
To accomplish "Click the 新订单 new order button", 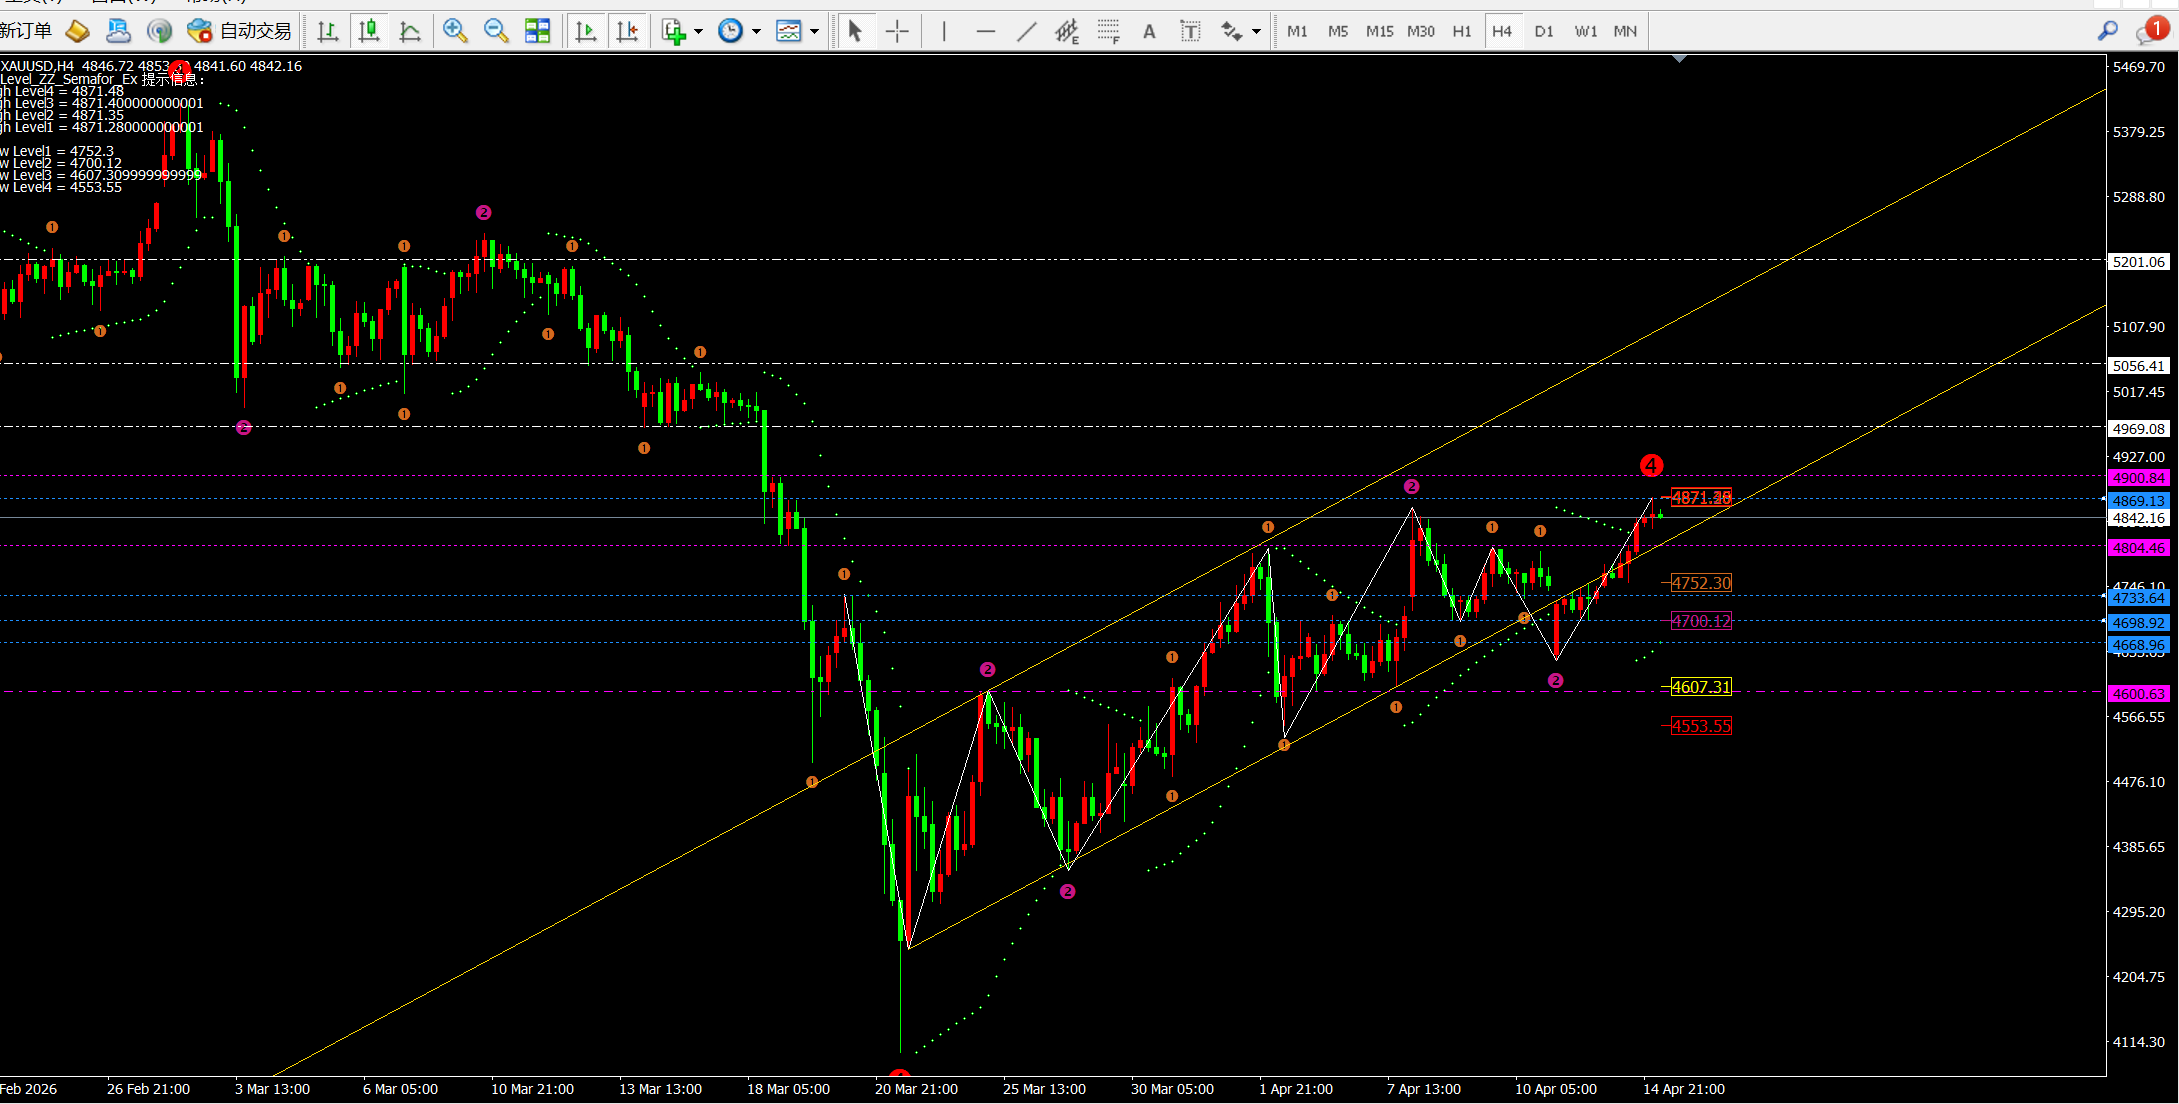I will pyautogui.click(x=26, y=31).
